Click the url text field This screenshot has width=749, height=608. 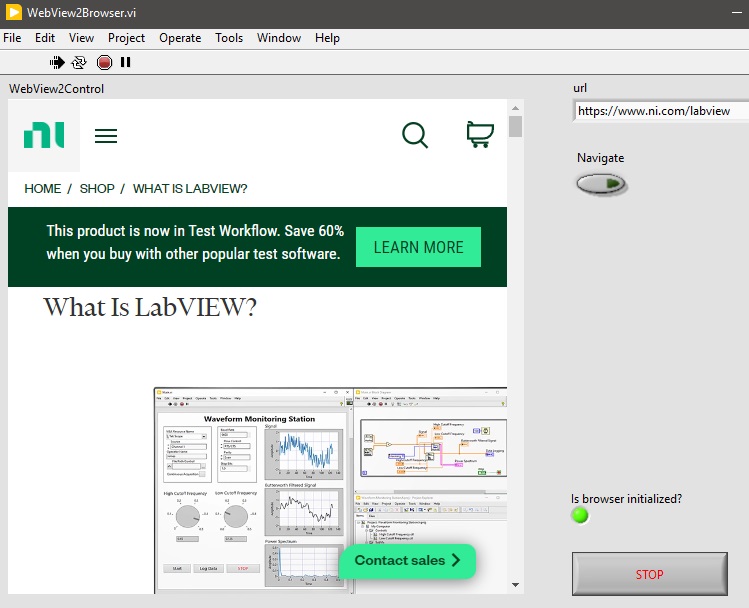pos(661,111)
